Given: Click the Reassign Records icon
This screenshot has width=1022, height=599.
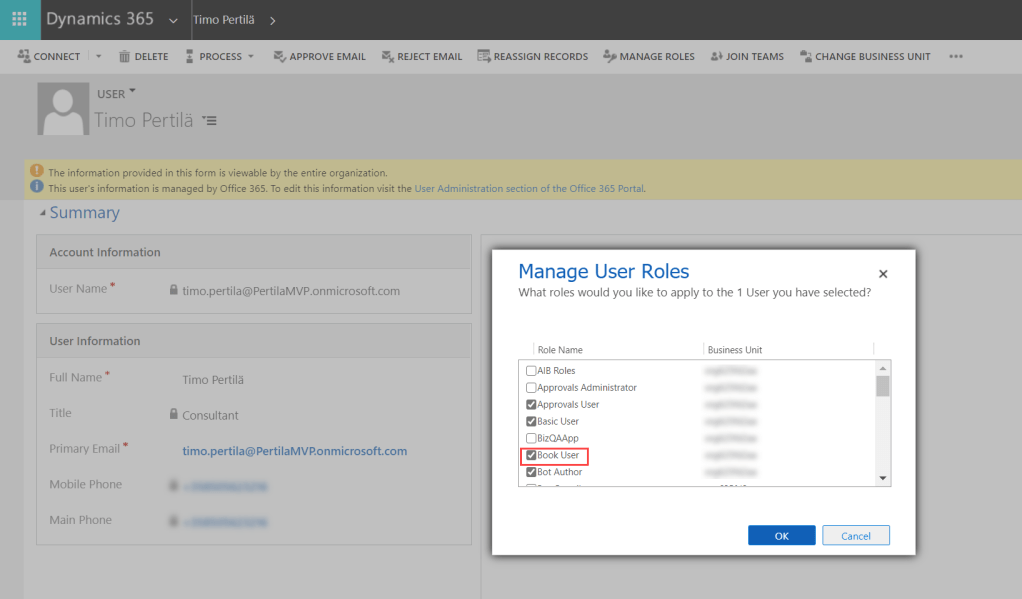Looking at the screenshot, I should 484,57.
